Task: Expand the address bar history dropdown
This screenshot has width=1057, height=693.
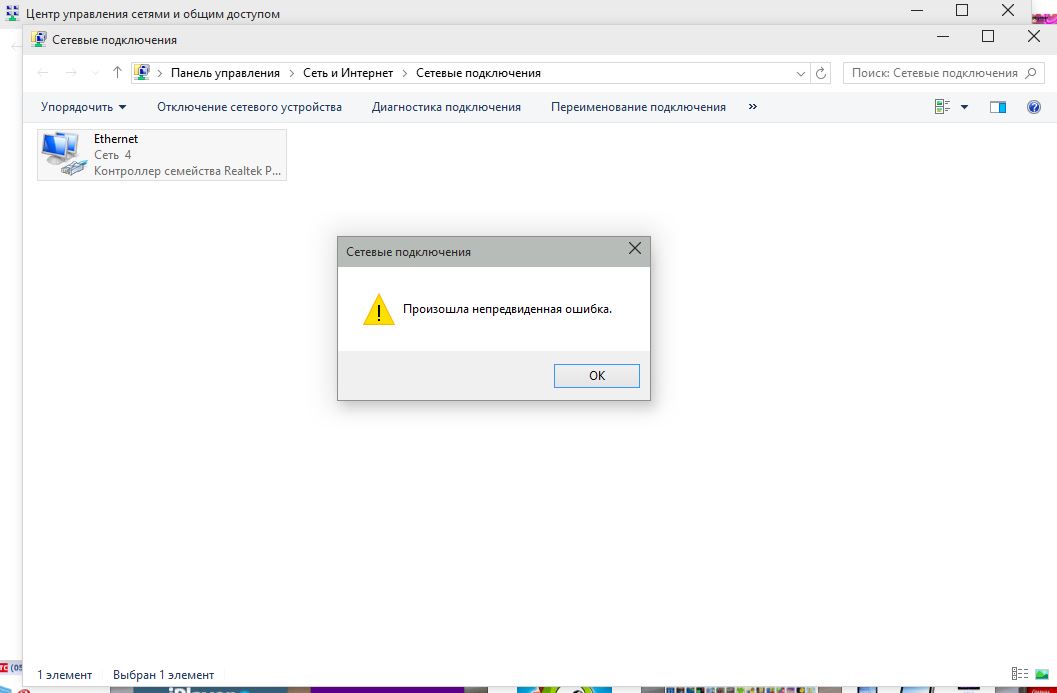Action: click(801, 73)
